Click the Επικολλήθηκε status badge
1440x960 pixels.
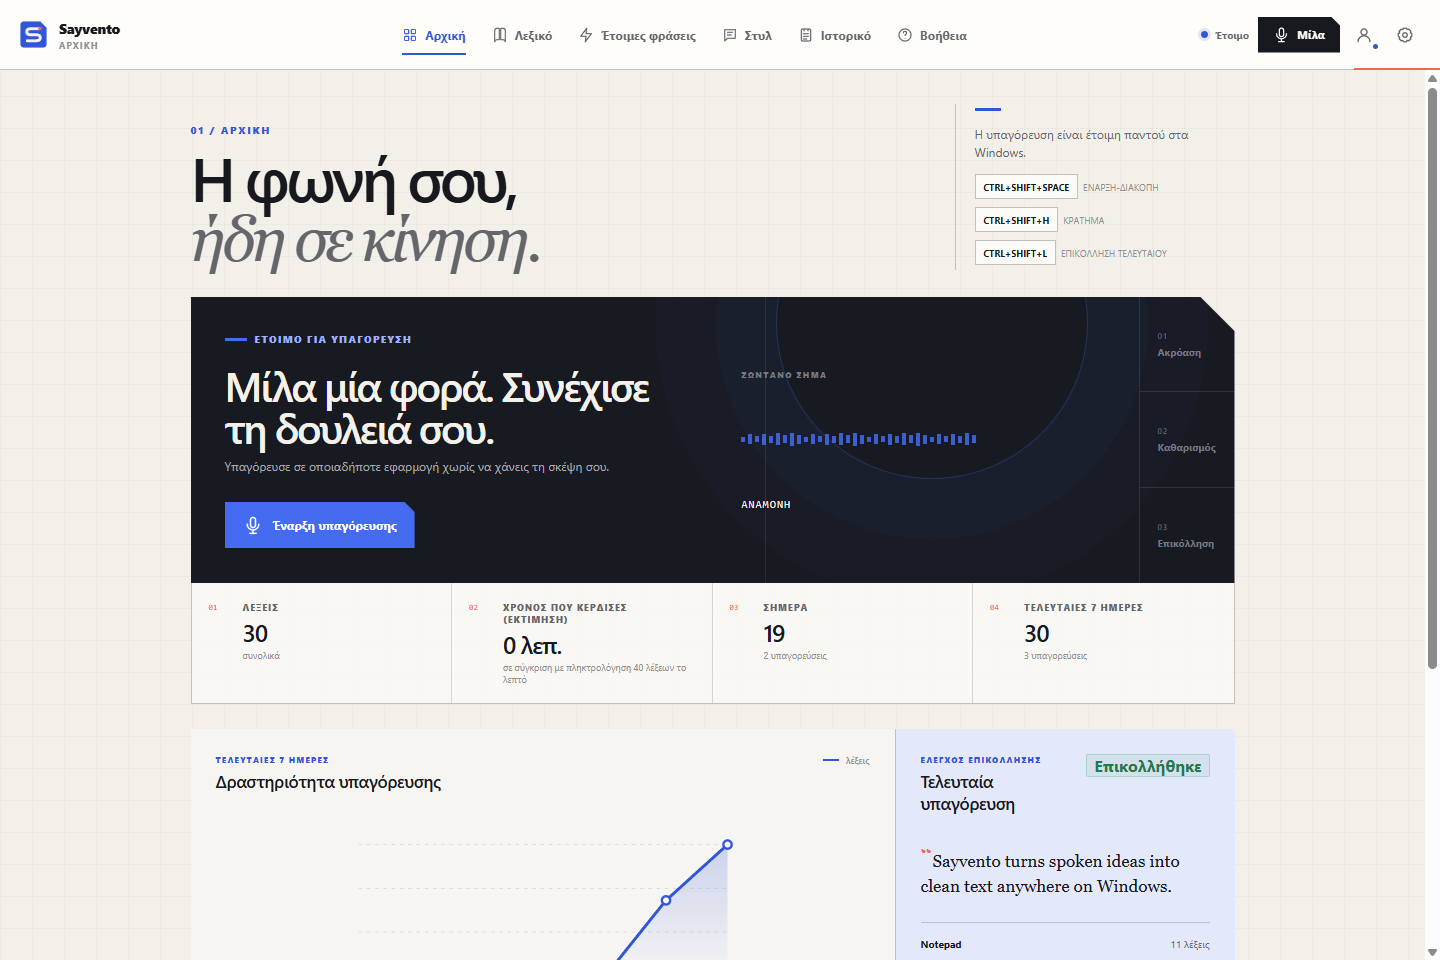point(1148,766)
